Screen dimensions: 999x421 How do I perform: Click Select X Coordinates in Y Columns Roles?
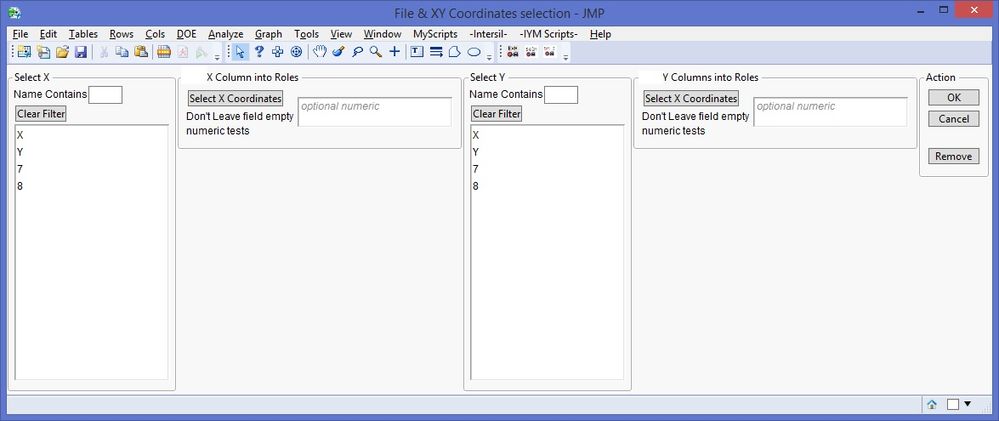691,99
